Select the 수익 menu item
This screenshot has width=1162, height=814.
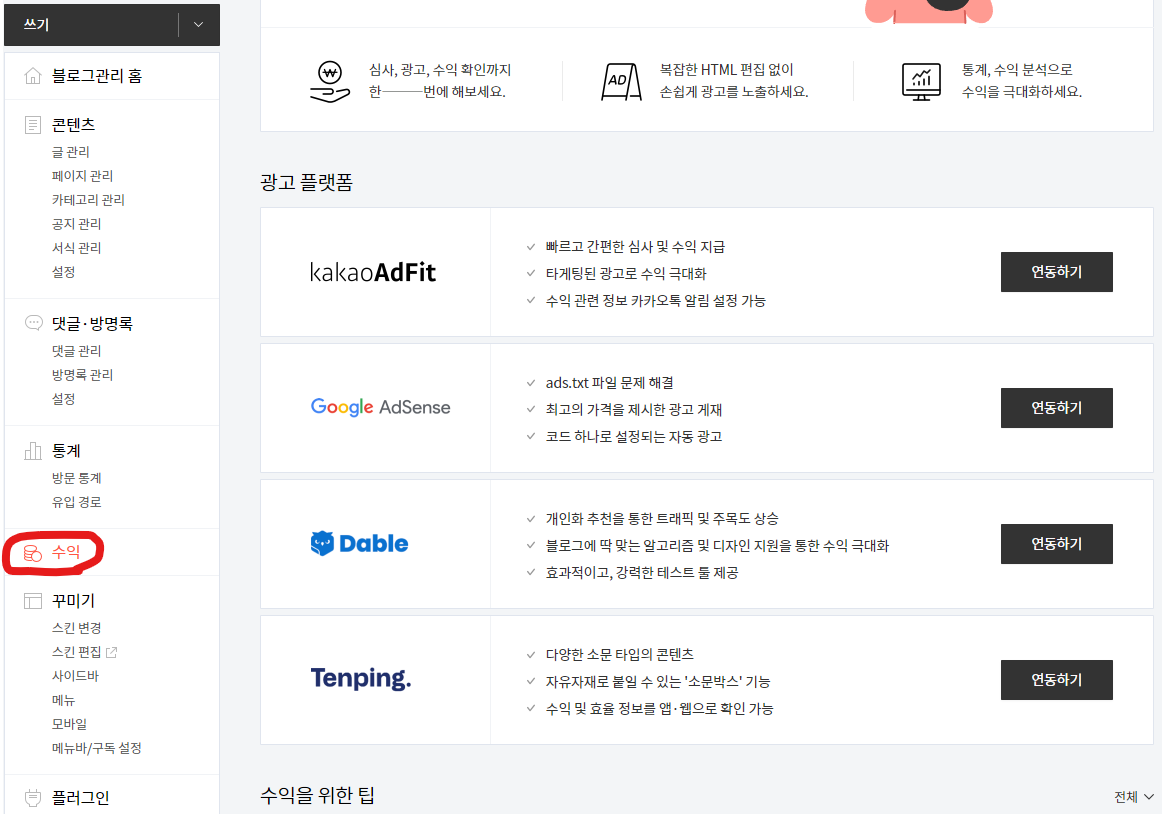click(65, 552)
